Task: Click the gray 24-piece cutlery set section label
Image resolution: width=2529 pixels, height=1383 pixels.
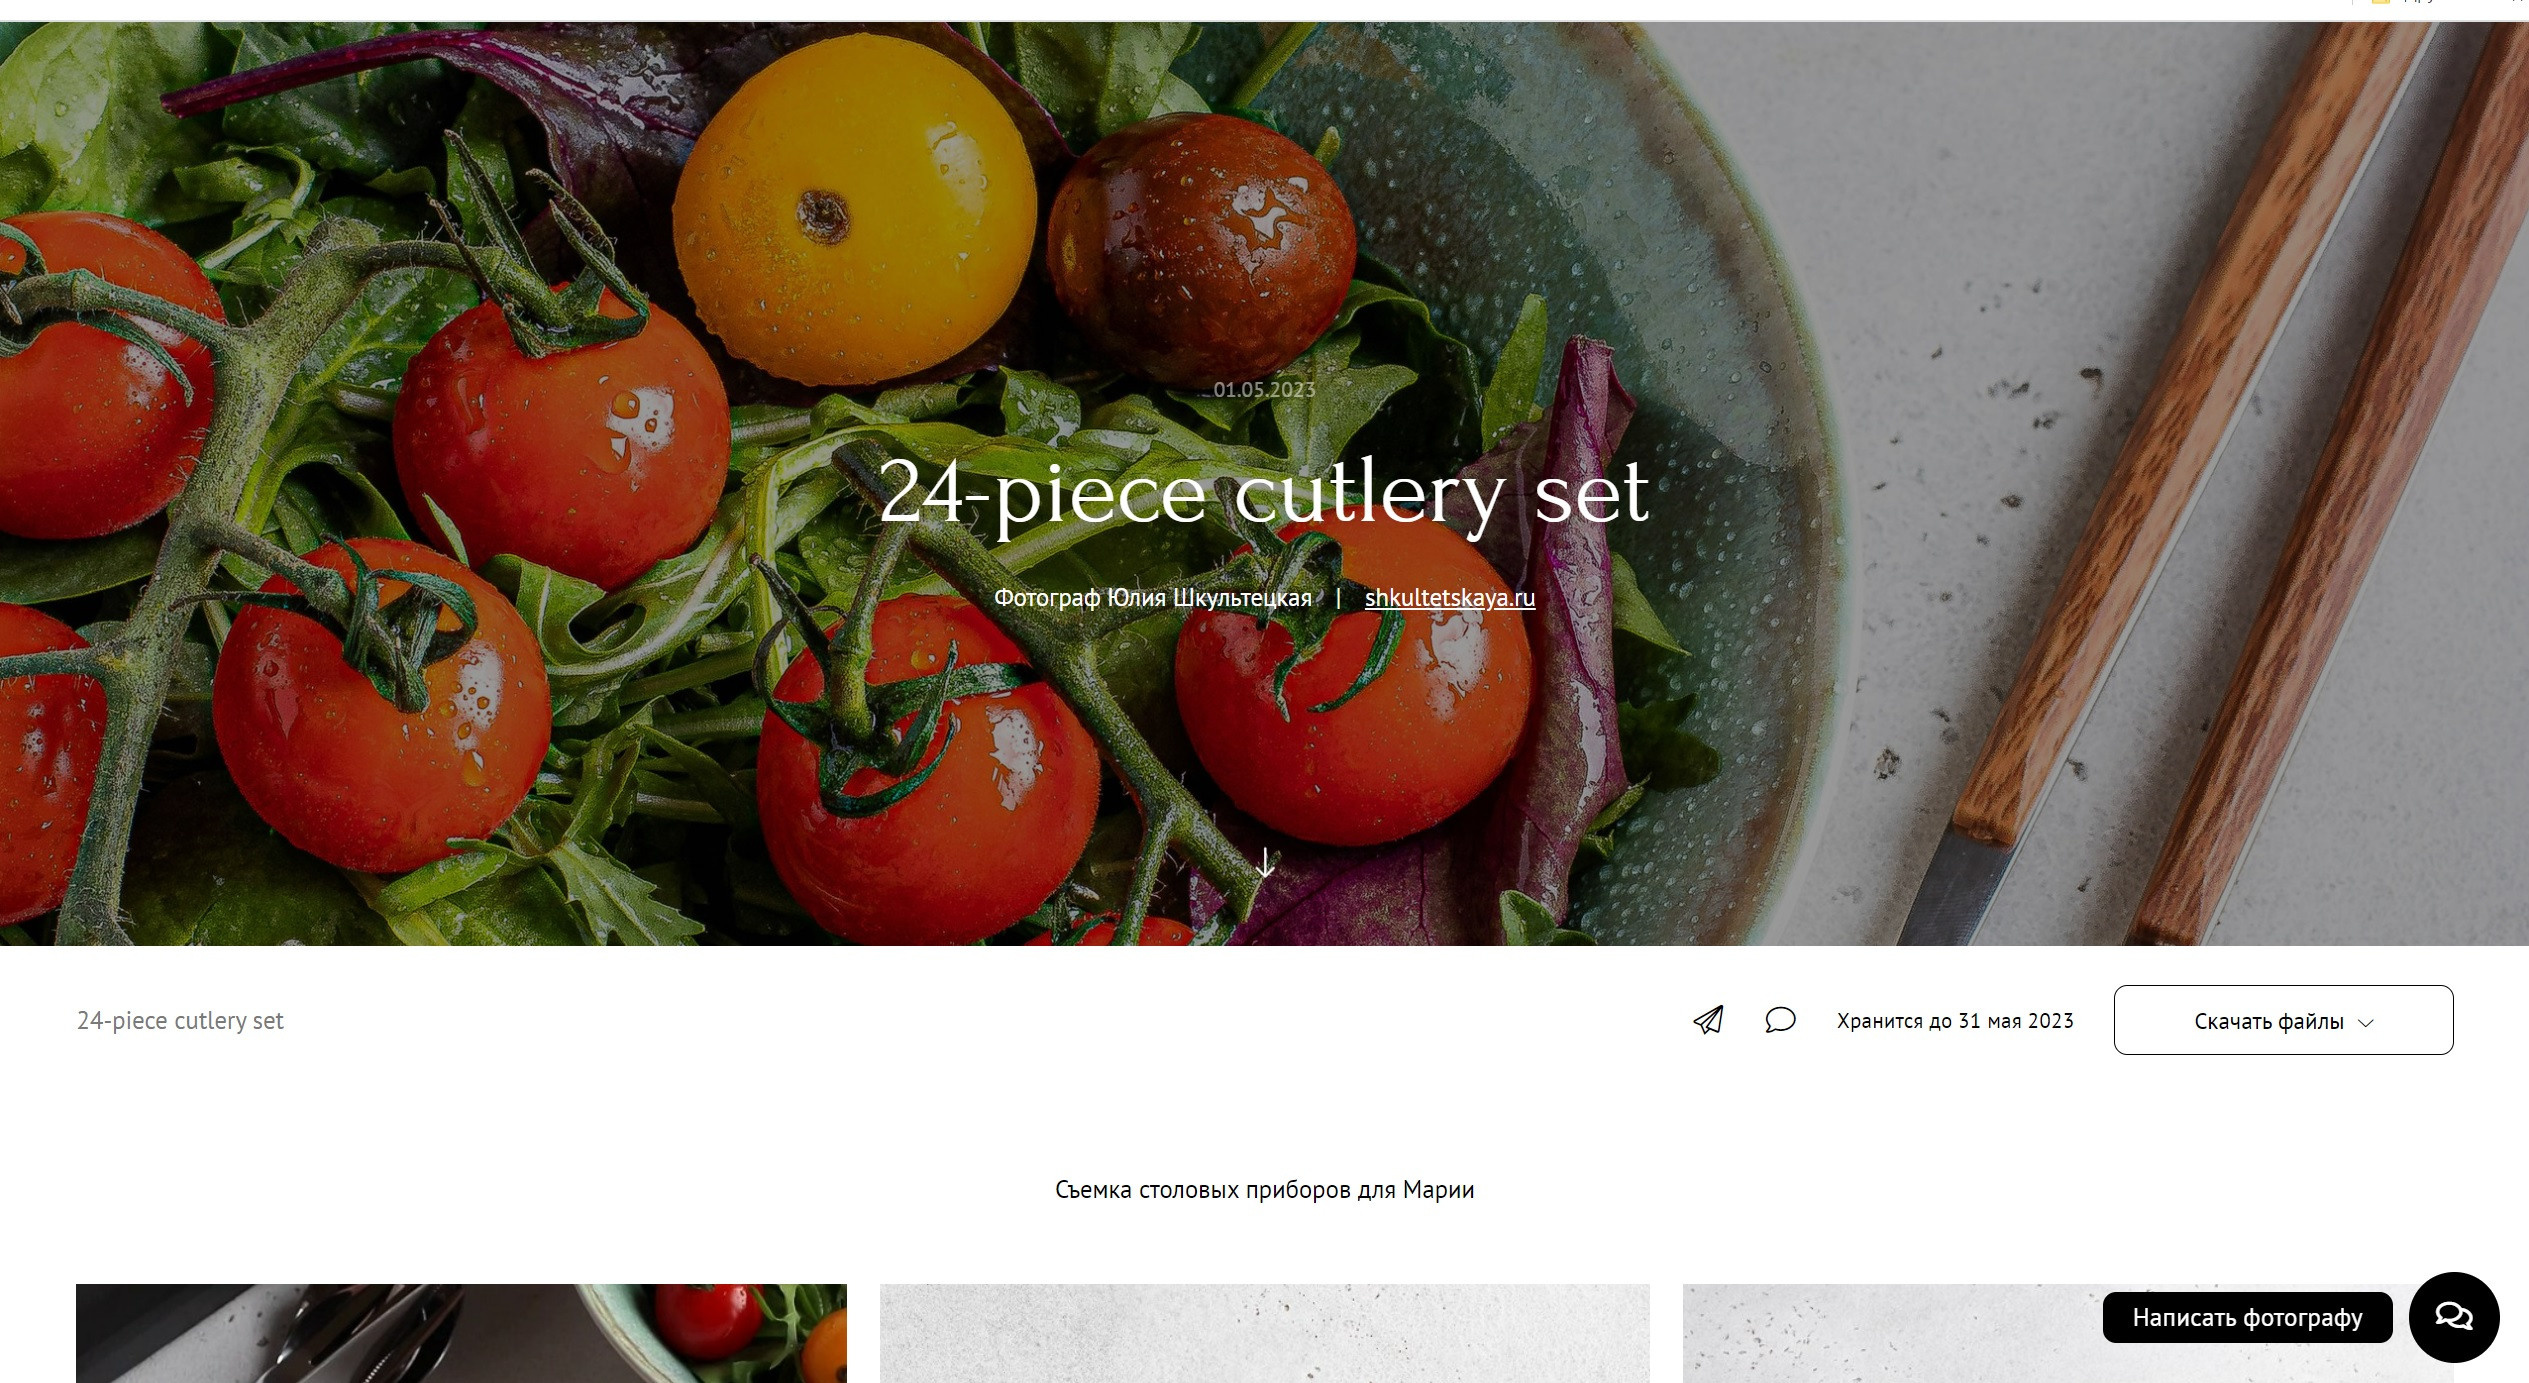Action: click(x=180, y=1020)
